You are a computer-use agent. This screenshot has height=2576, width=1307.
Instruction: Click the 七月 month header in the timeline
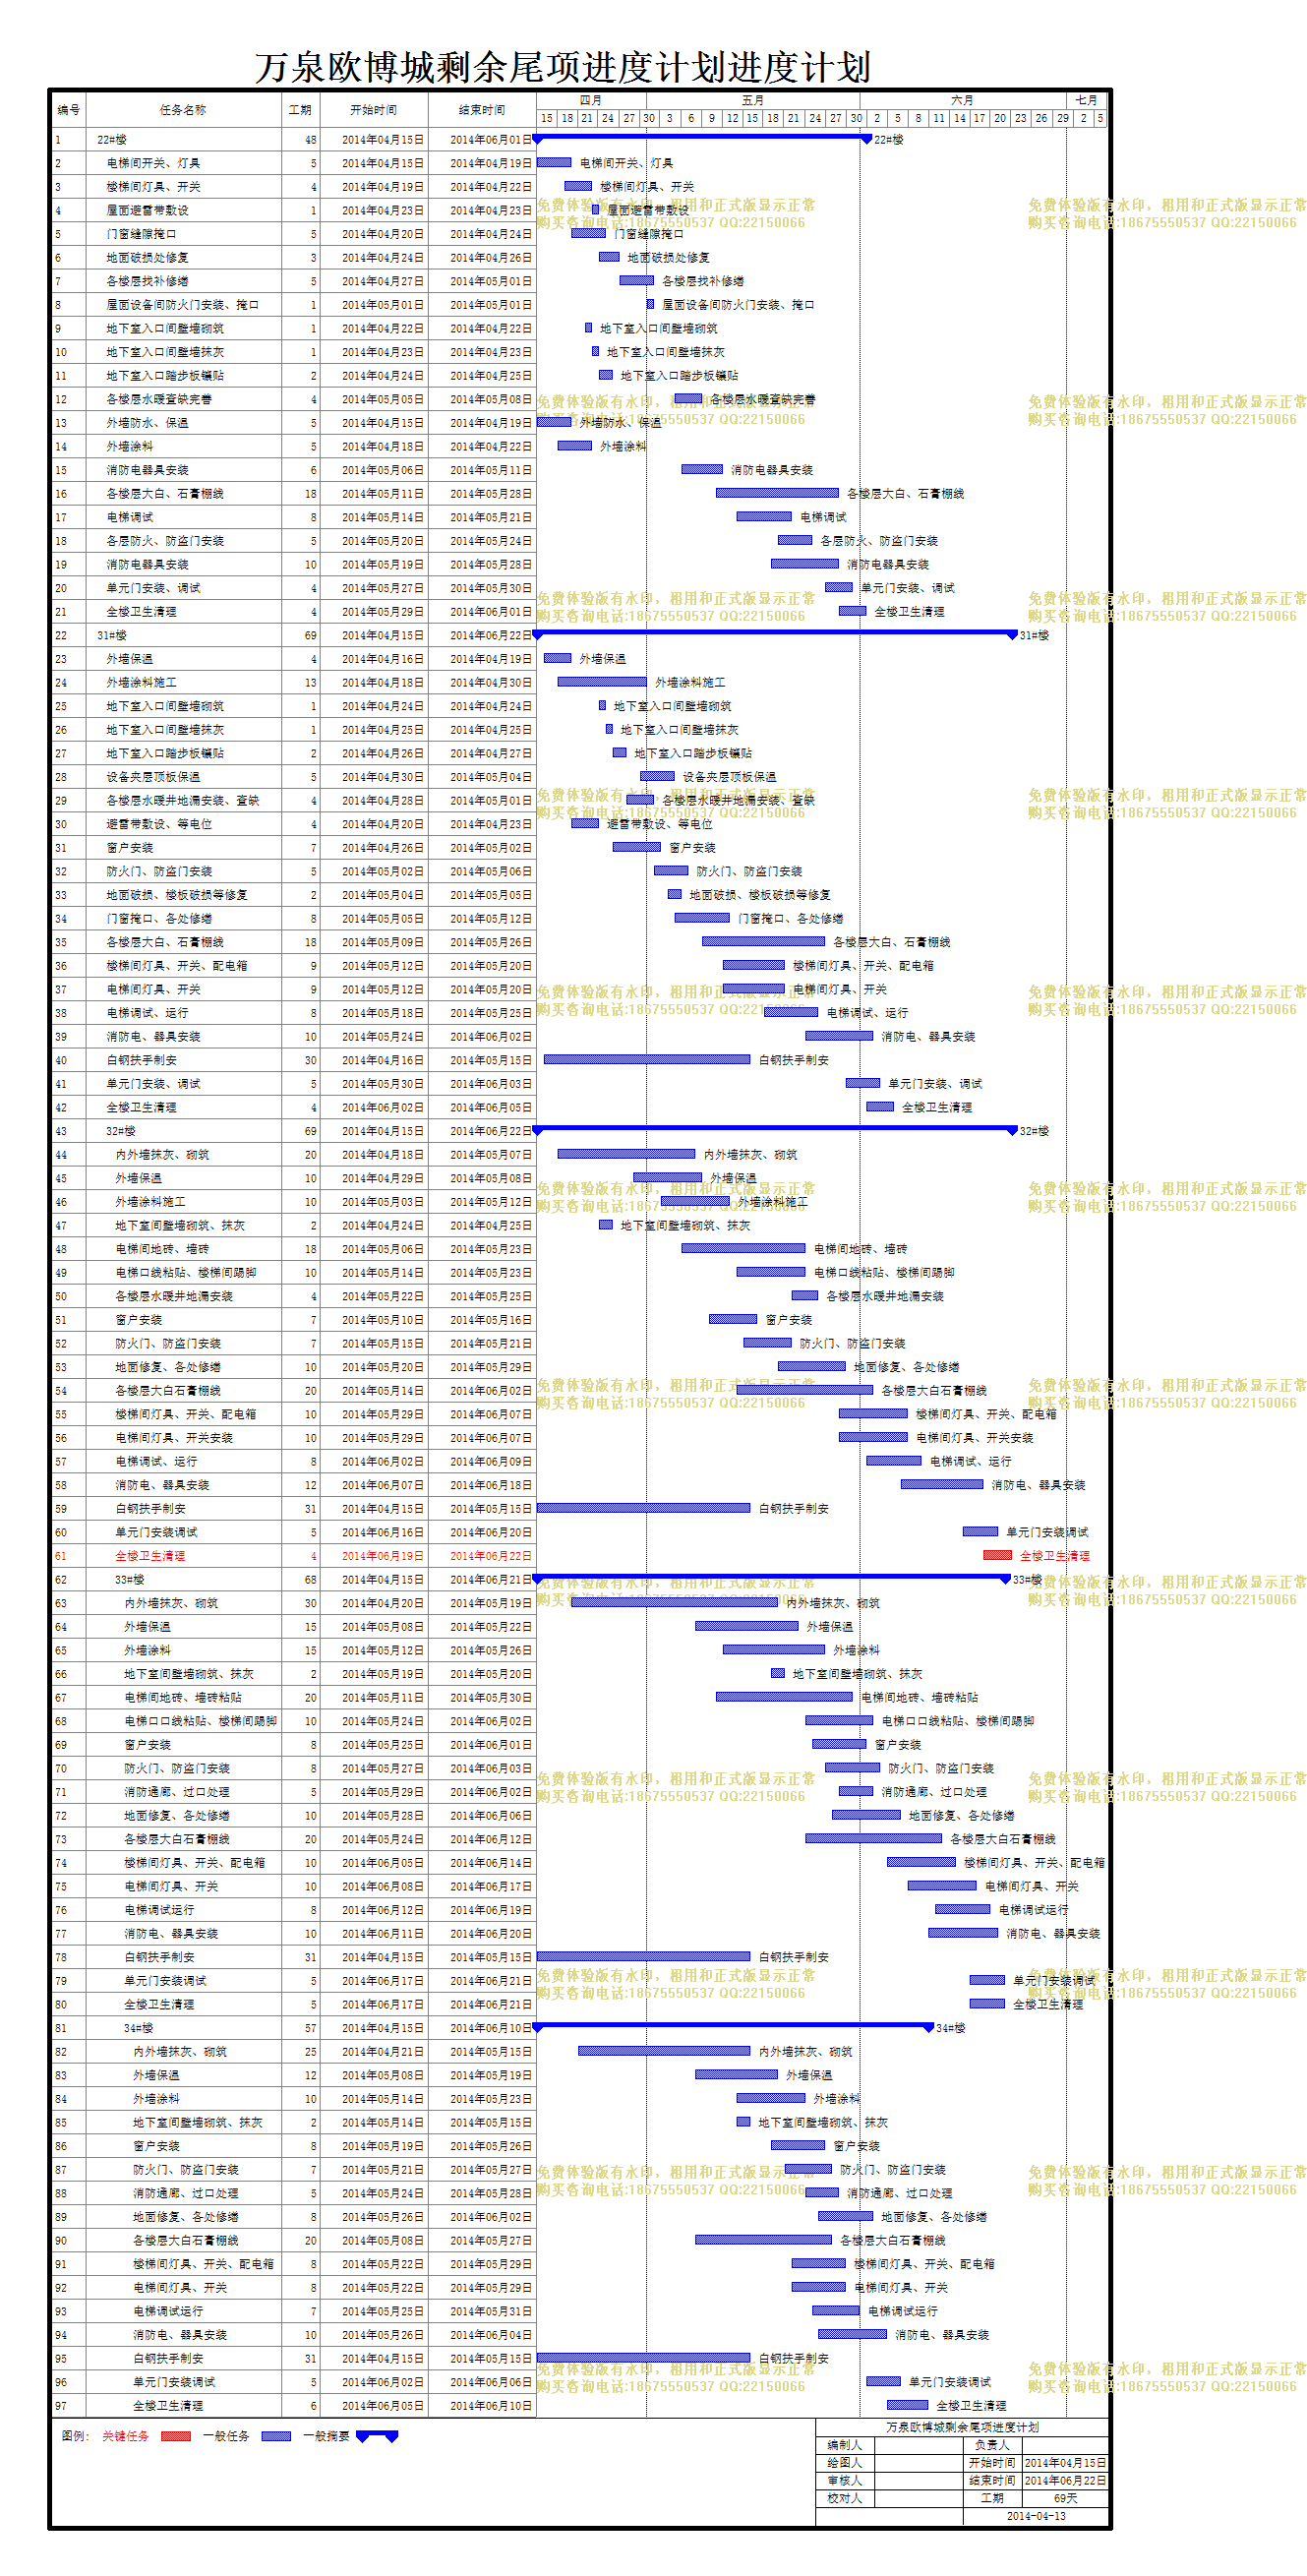point(1087,100)
